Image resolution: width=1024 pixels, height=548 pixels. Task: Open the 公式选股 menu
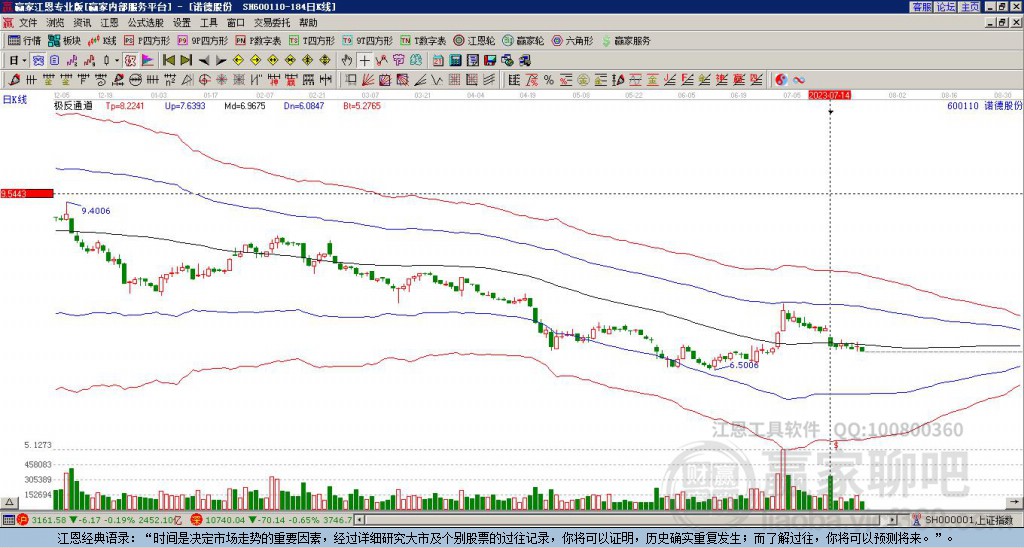(x=146, y=23)
